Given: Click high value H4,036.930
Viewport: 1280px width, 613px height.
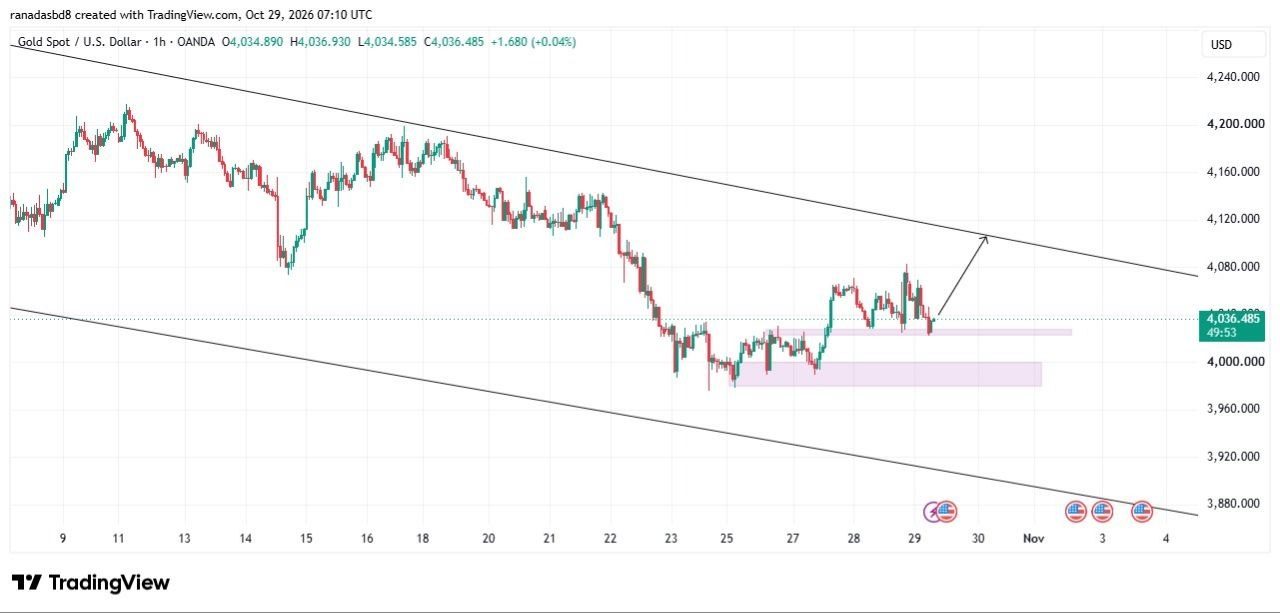Looking at the screenshot, I should pos(322,42).
